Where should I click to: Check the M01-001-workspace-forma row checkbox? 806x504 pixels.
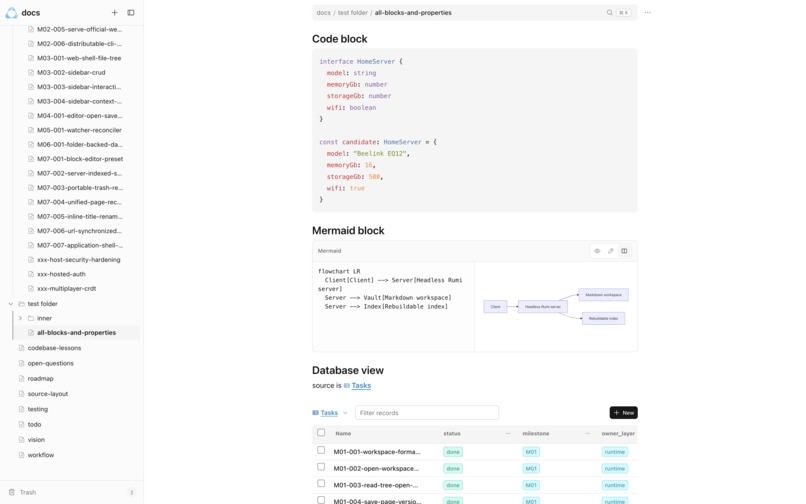click(321, 451)
